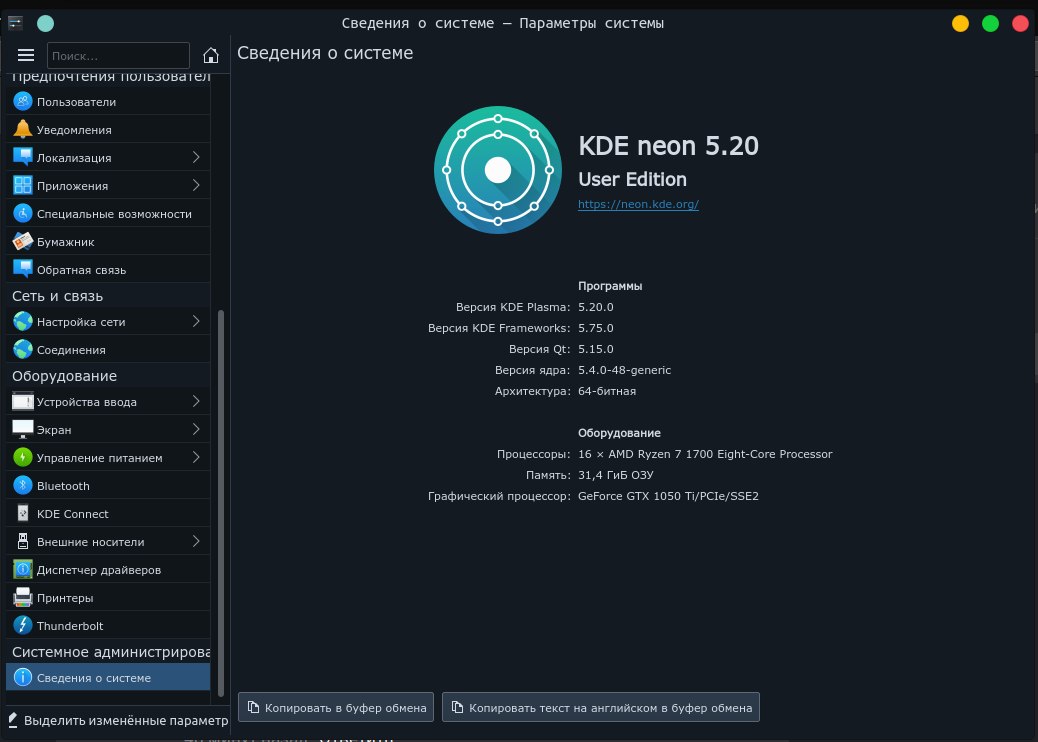The image size is (1038, 742).
Task: Expand the Приложения submenu arrow
Action: tap(196, 185)
